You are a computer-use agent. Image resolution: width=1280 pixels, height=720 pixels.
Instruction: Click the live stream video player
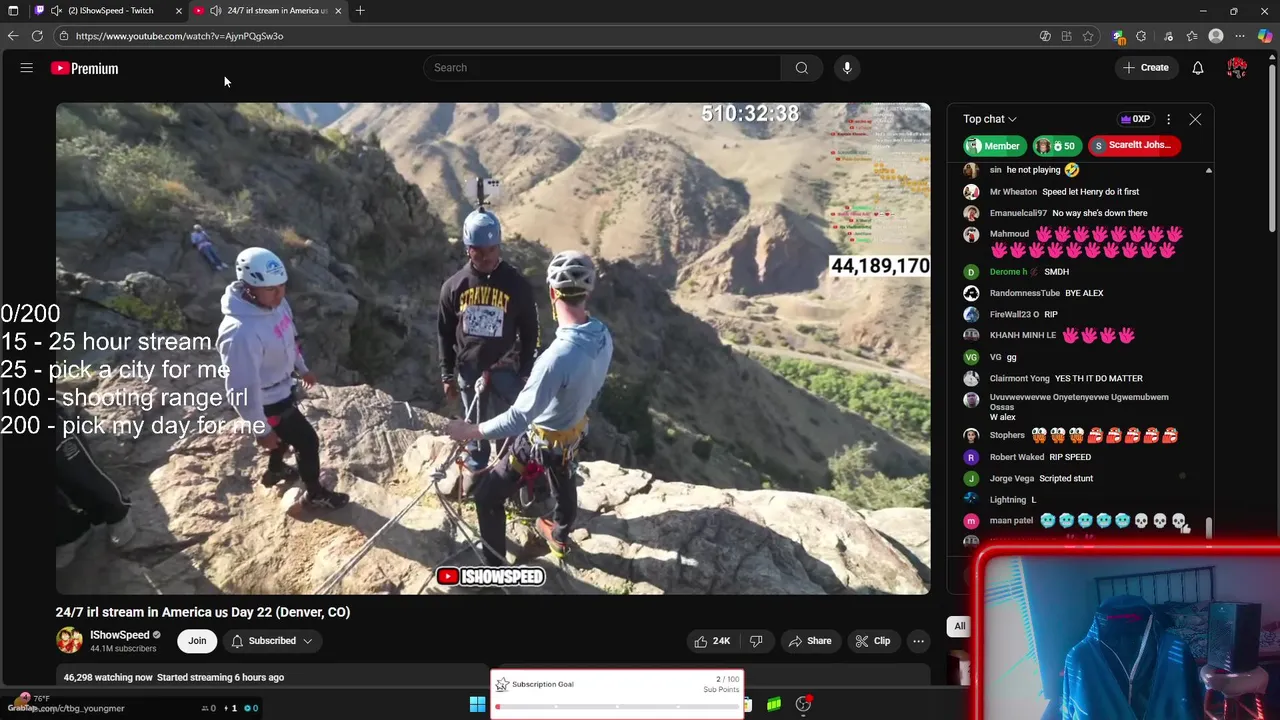pos(493,348)
